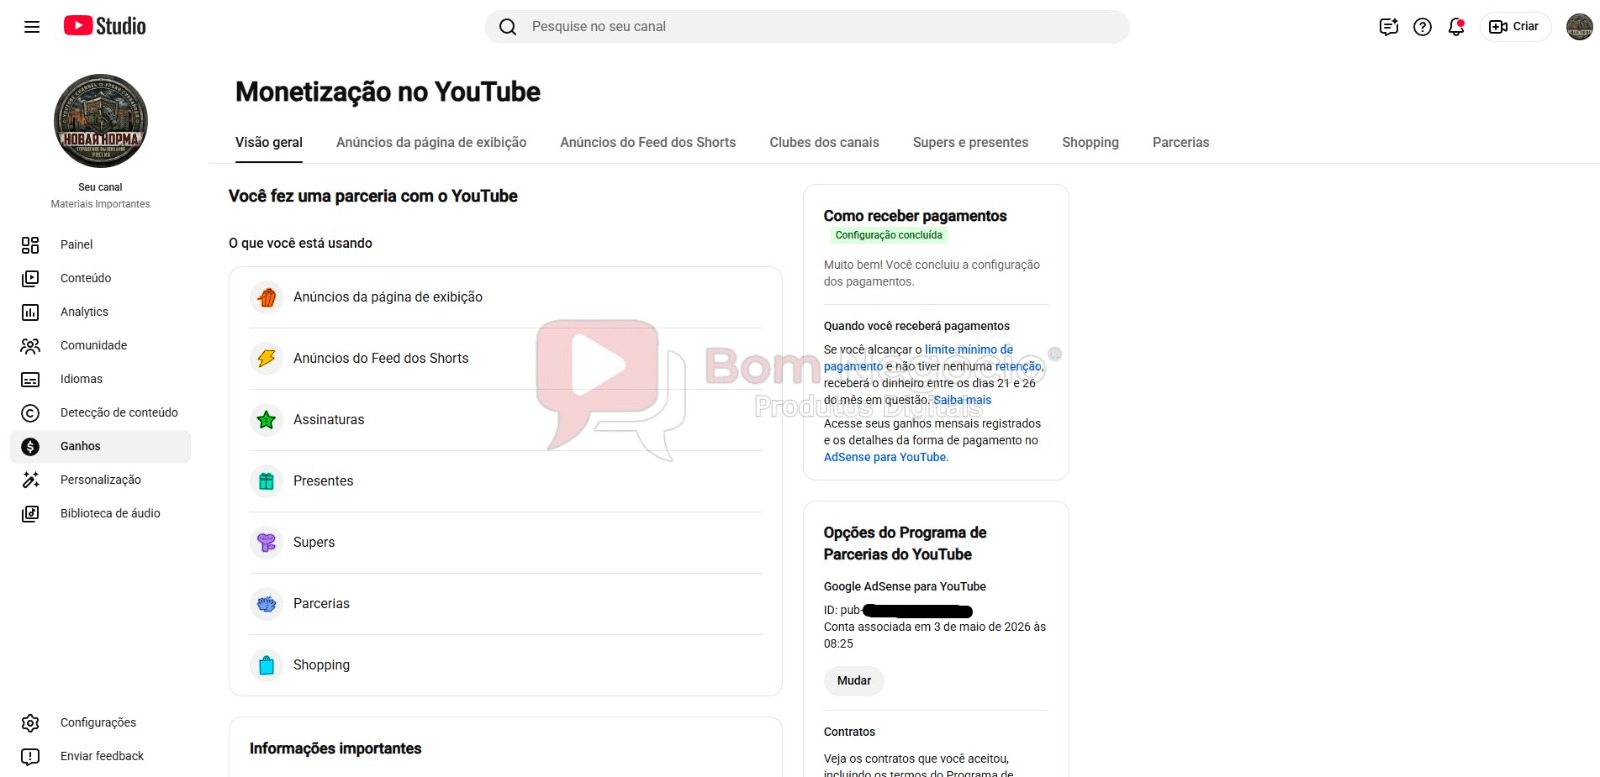The width and height of the screenshot is (1600, 777).
Task: Switch to Clubes dos canais tab
Action: [x=824, y=143]
